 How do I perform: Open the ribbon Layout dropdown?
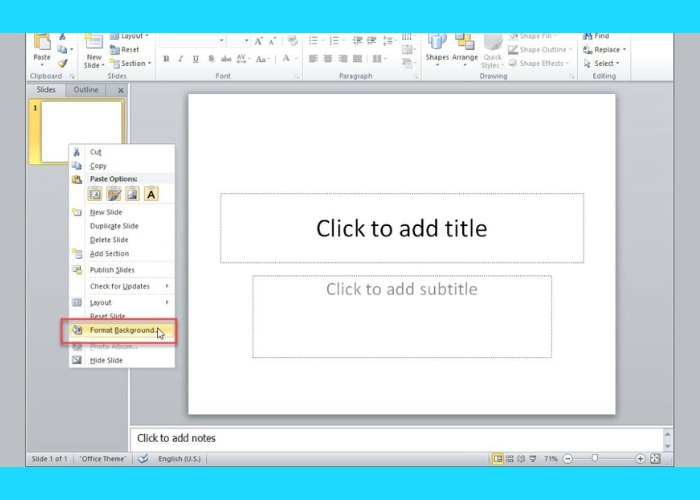(129, 37)
